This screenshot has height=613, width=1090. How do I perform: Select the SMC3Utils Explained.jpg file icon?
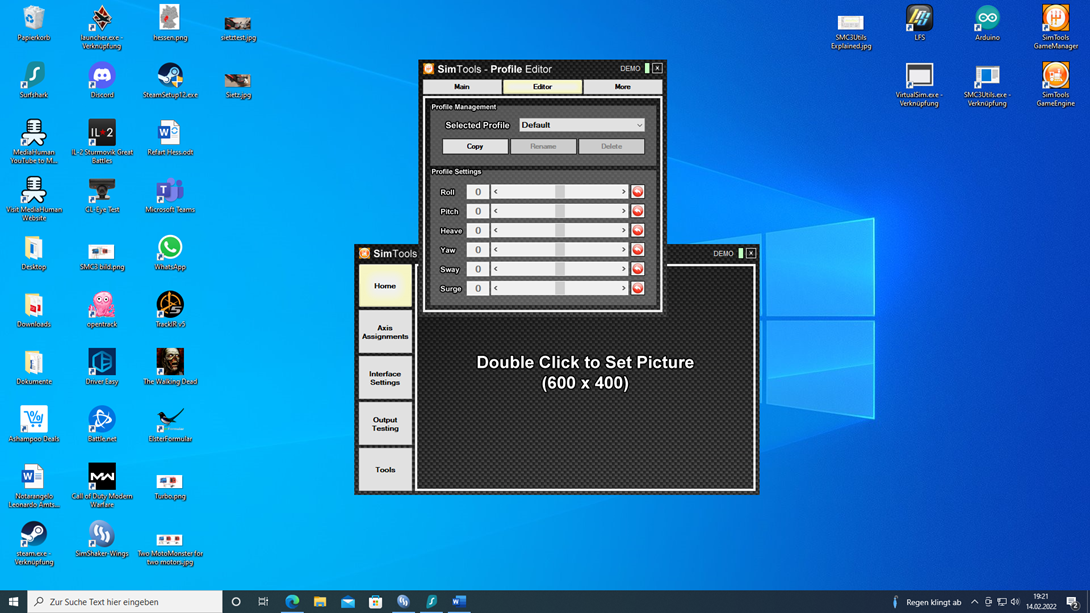851,32
